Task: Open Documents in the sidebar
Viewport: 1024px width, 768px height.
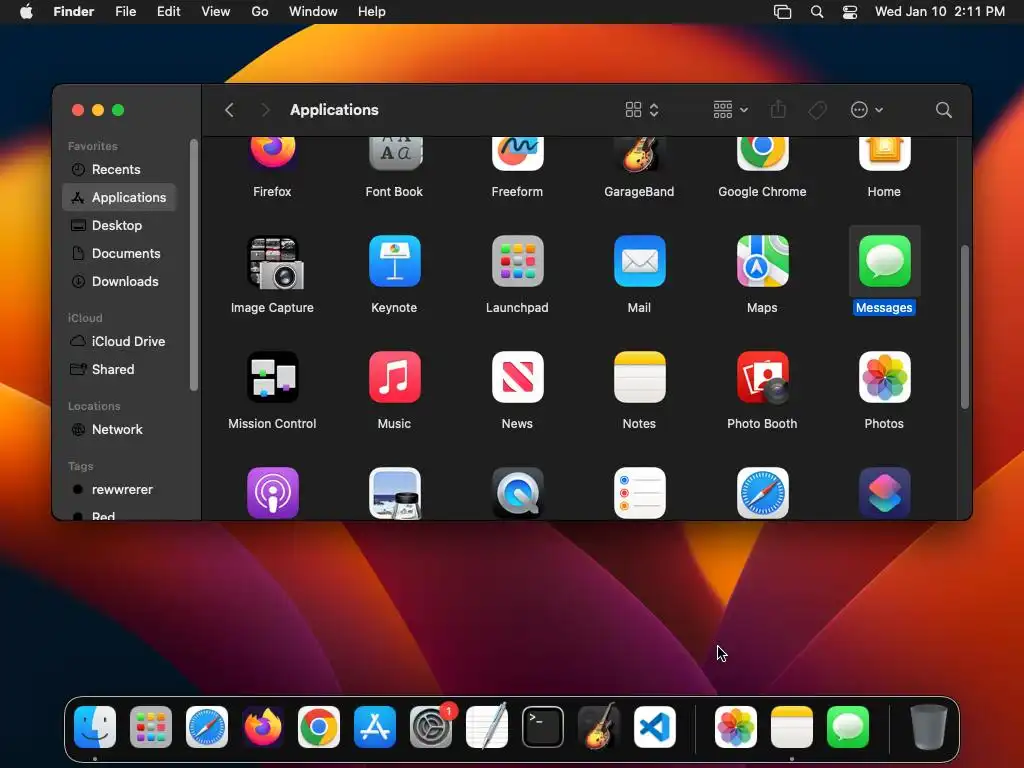Action: point(119,253)
